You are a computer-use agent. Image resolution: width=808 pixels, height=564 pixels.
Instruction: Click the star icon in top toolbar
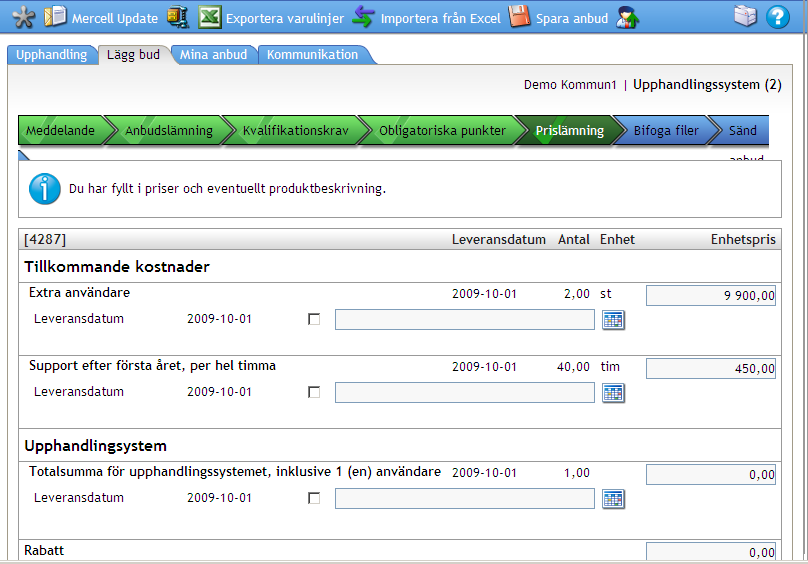pos(24,18)
